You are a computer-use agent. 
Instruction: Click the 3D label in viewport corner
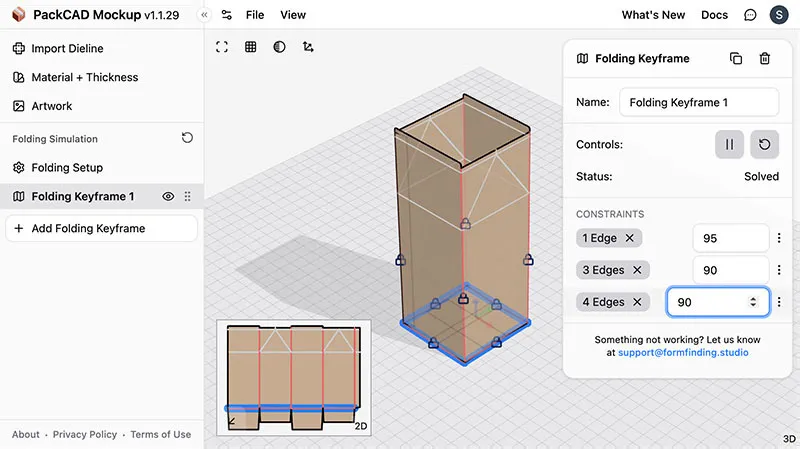tap(789, 439)
